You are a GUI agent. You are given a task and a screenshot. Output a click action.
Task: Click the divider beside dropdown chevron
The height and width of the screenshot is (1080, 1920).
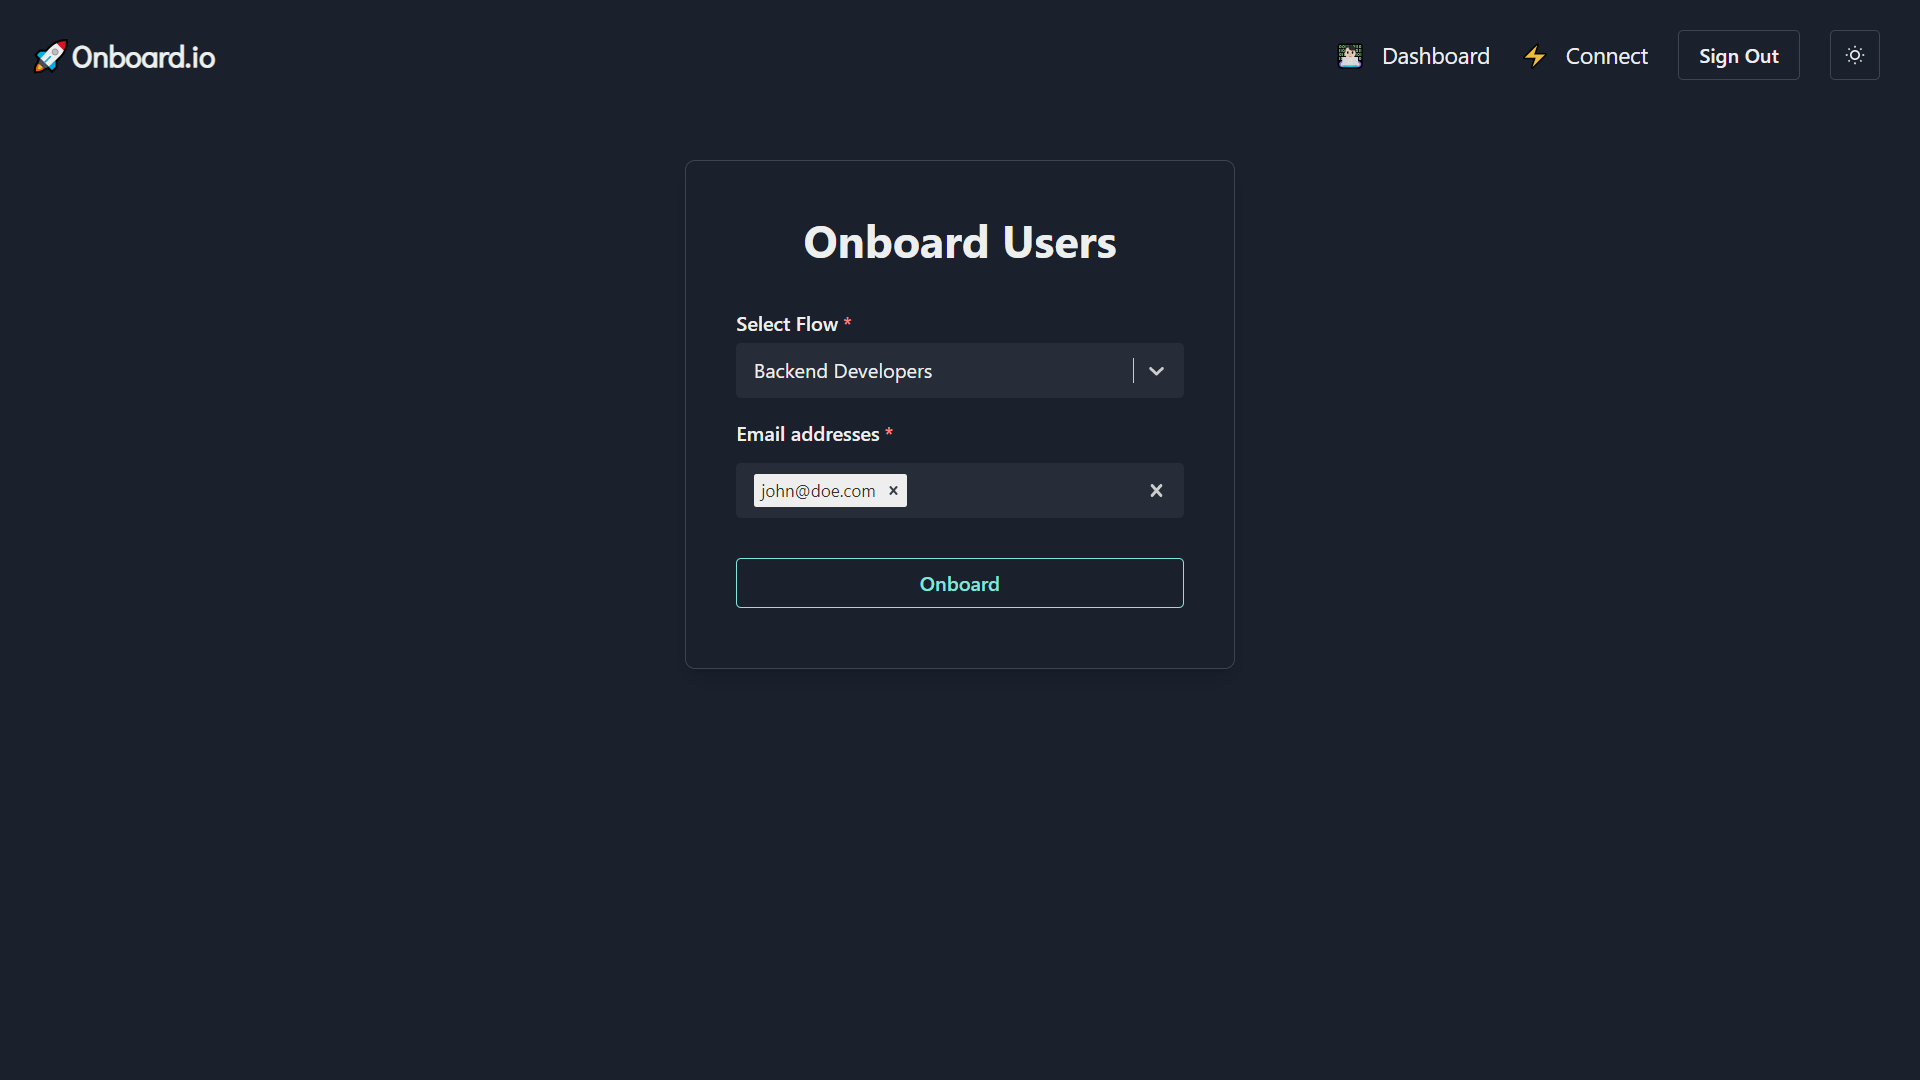tap(1133, 371)
